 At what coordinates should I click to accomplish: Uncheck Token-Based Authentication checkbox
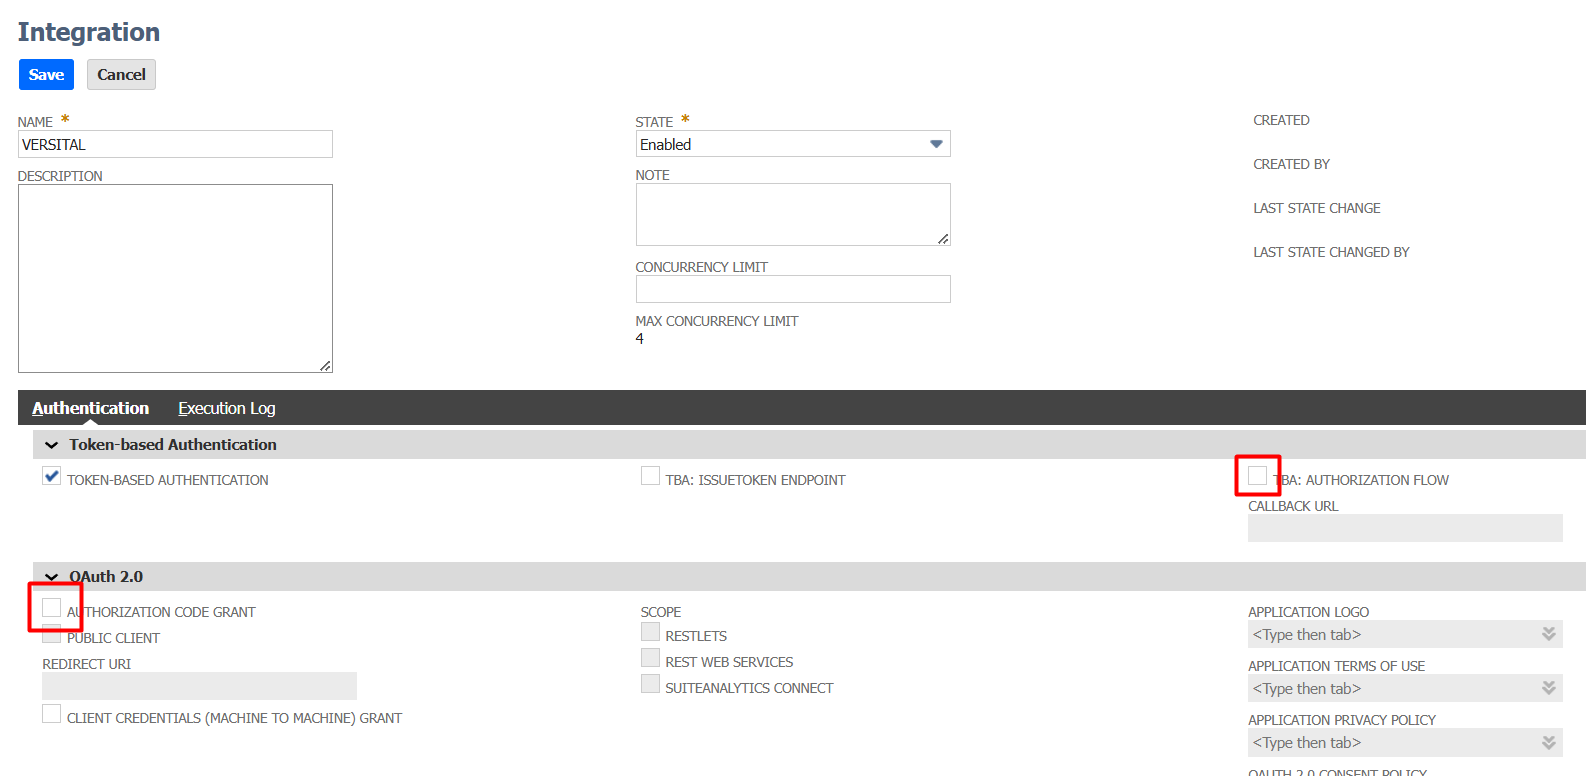pos(52,476)
